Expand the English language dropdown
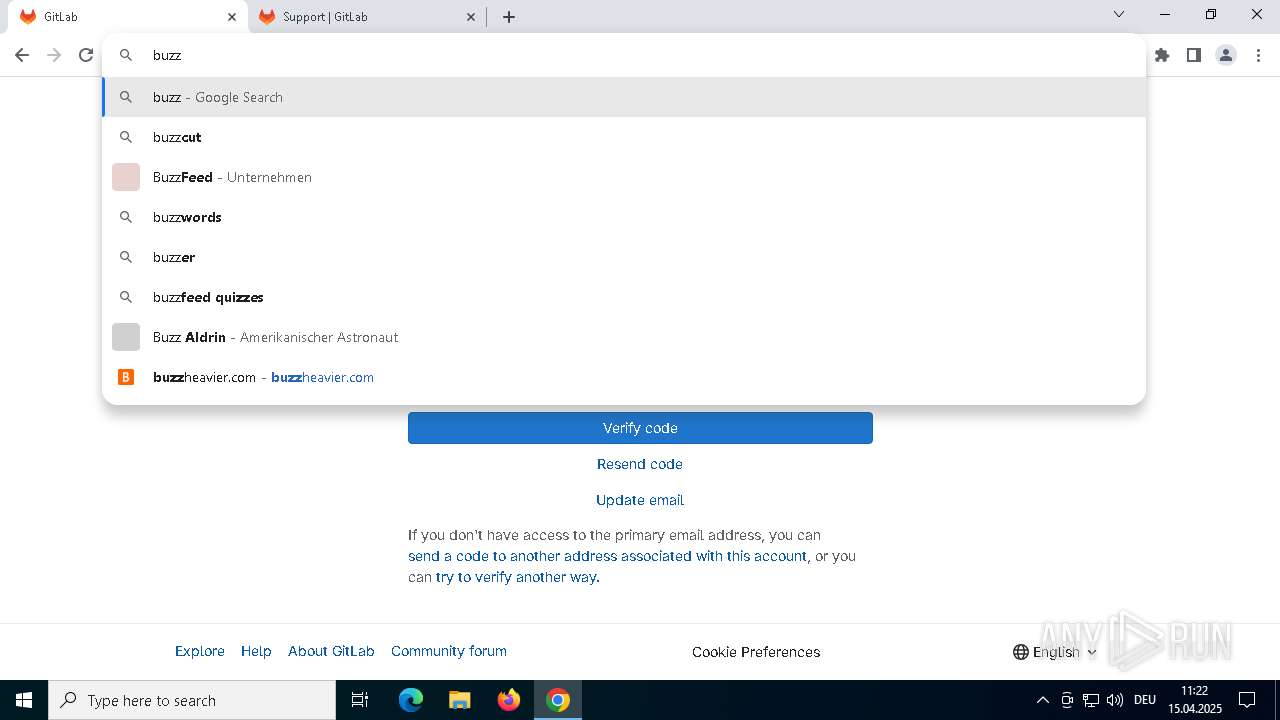Image resolution: width=1280 pixels, height=720 pixels. [1055, 652]
